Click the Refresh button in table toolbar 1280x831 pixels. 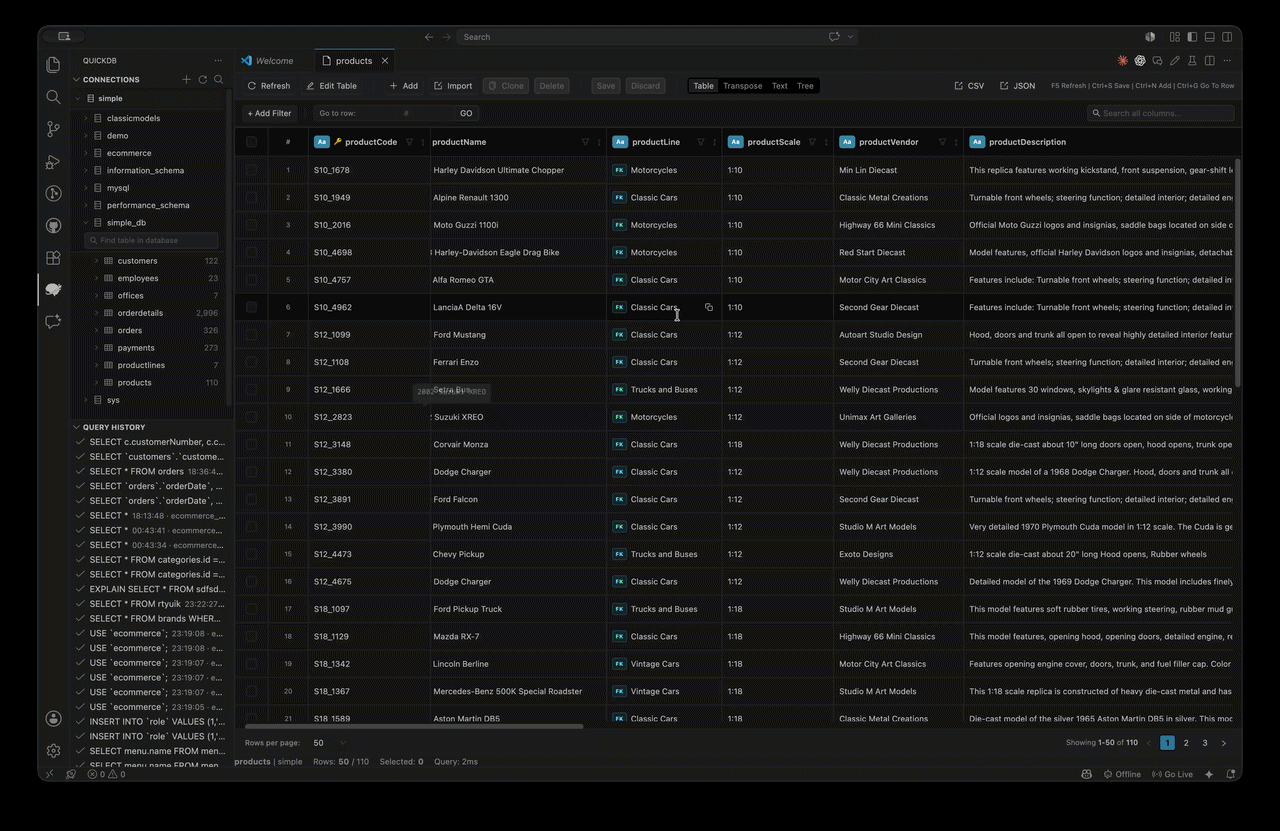tap(269, 86)
